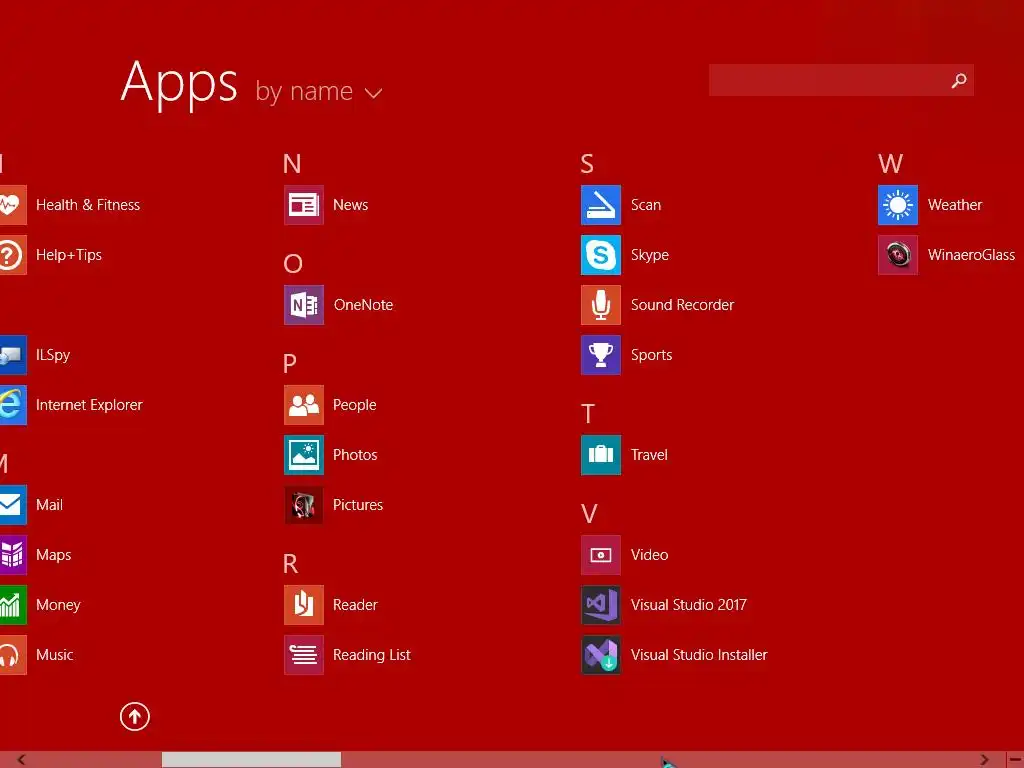Screen dimensions: 1024x768
Task: Launch the WinaeroGlass icon
Action: (898, 255)
